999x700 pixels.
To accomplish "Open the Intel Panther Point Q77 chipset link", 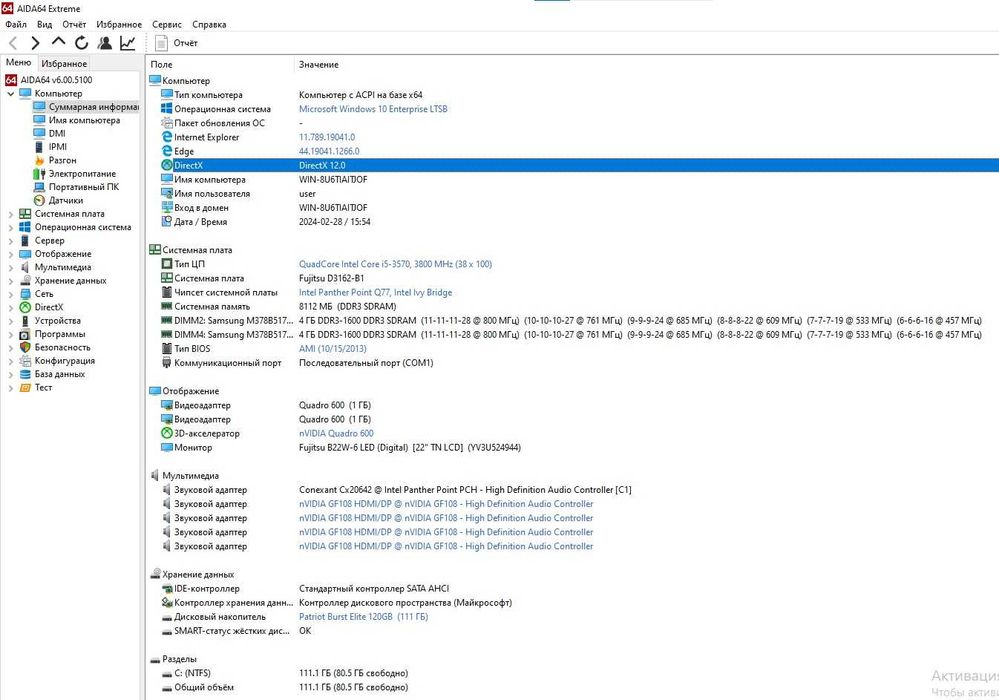I will [x=375, y=292].
